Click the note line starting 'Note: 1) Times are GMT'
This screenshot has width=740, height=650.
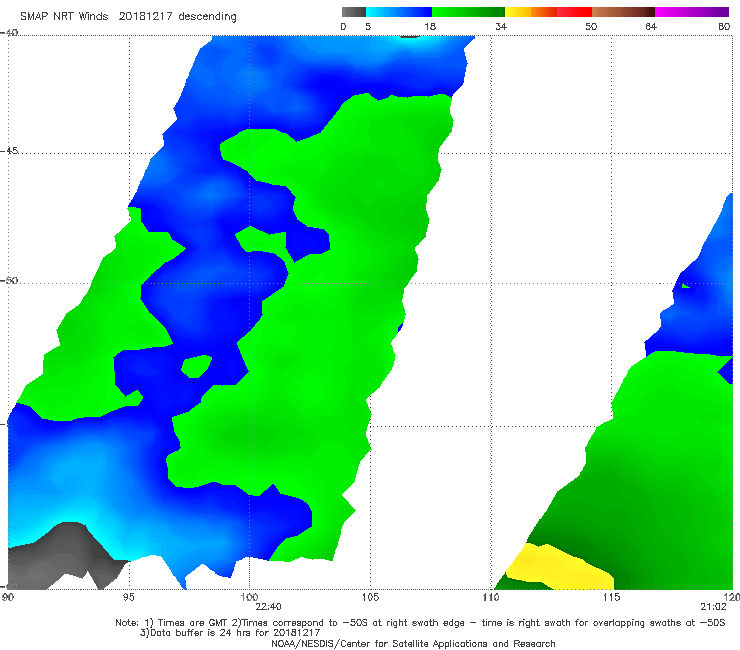click(420, 623)
